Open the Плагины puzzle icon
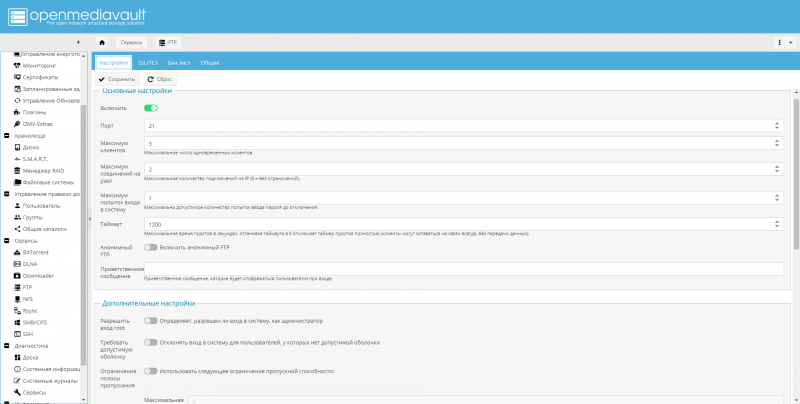 [x=17, y=112]
